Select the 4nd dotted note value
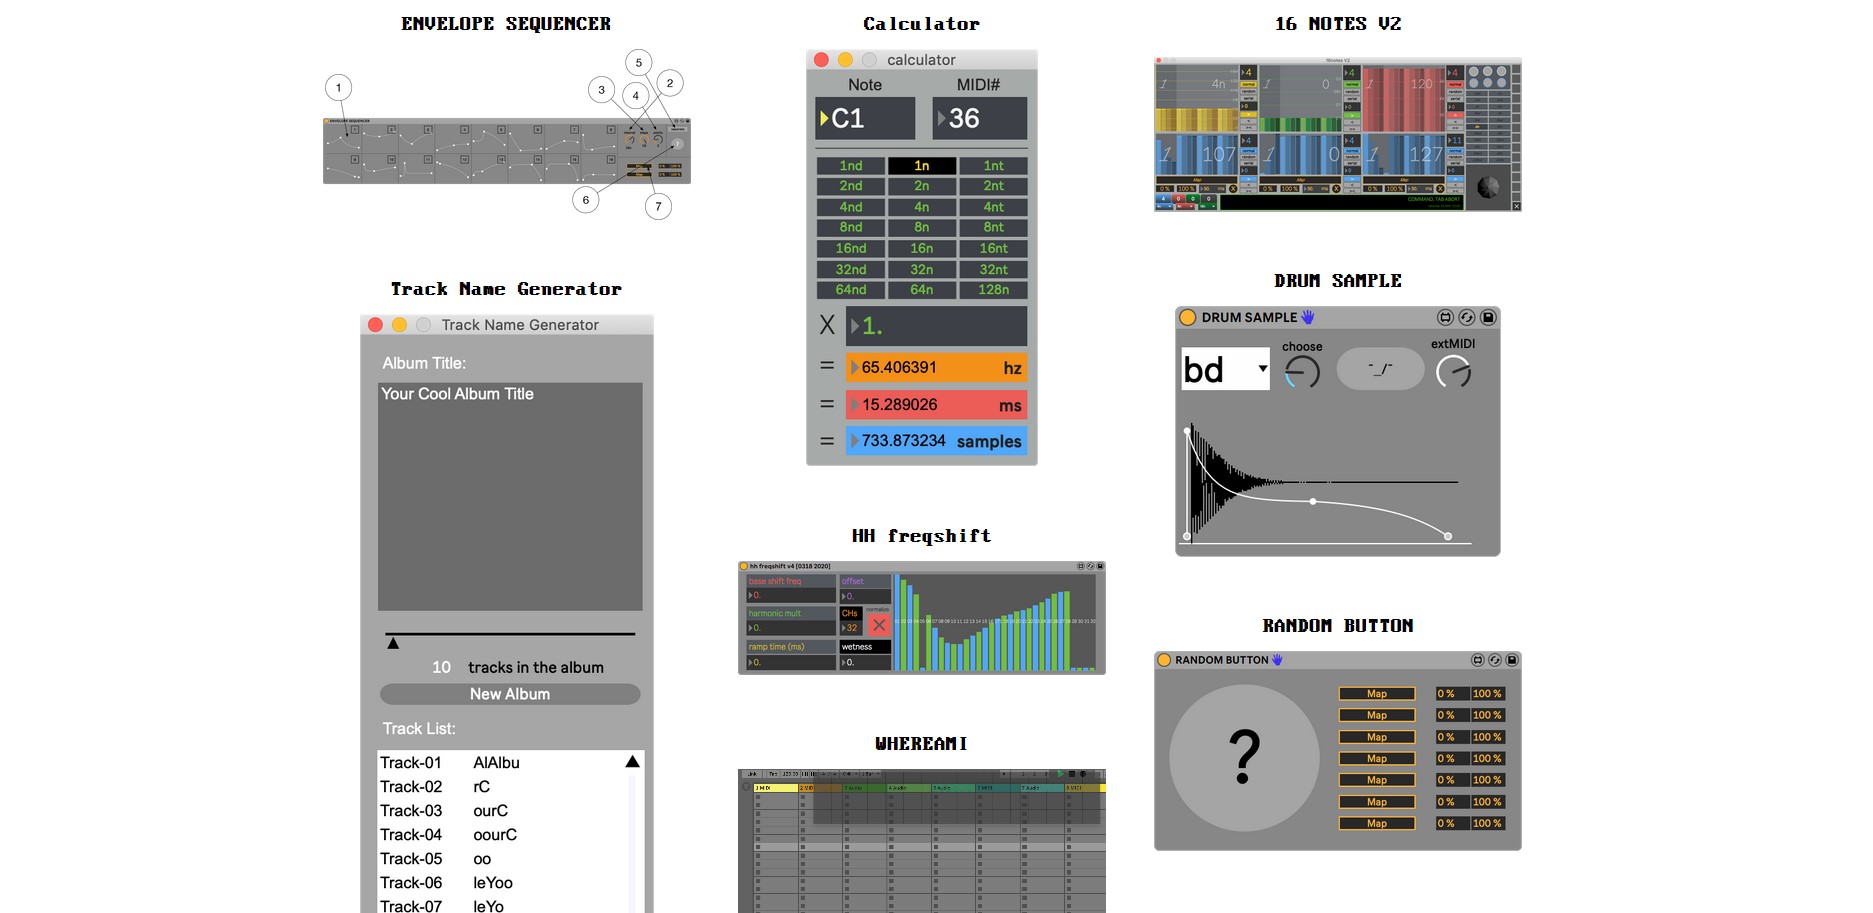This screenshot has height=913, width=1873. (x=850, y=207)
